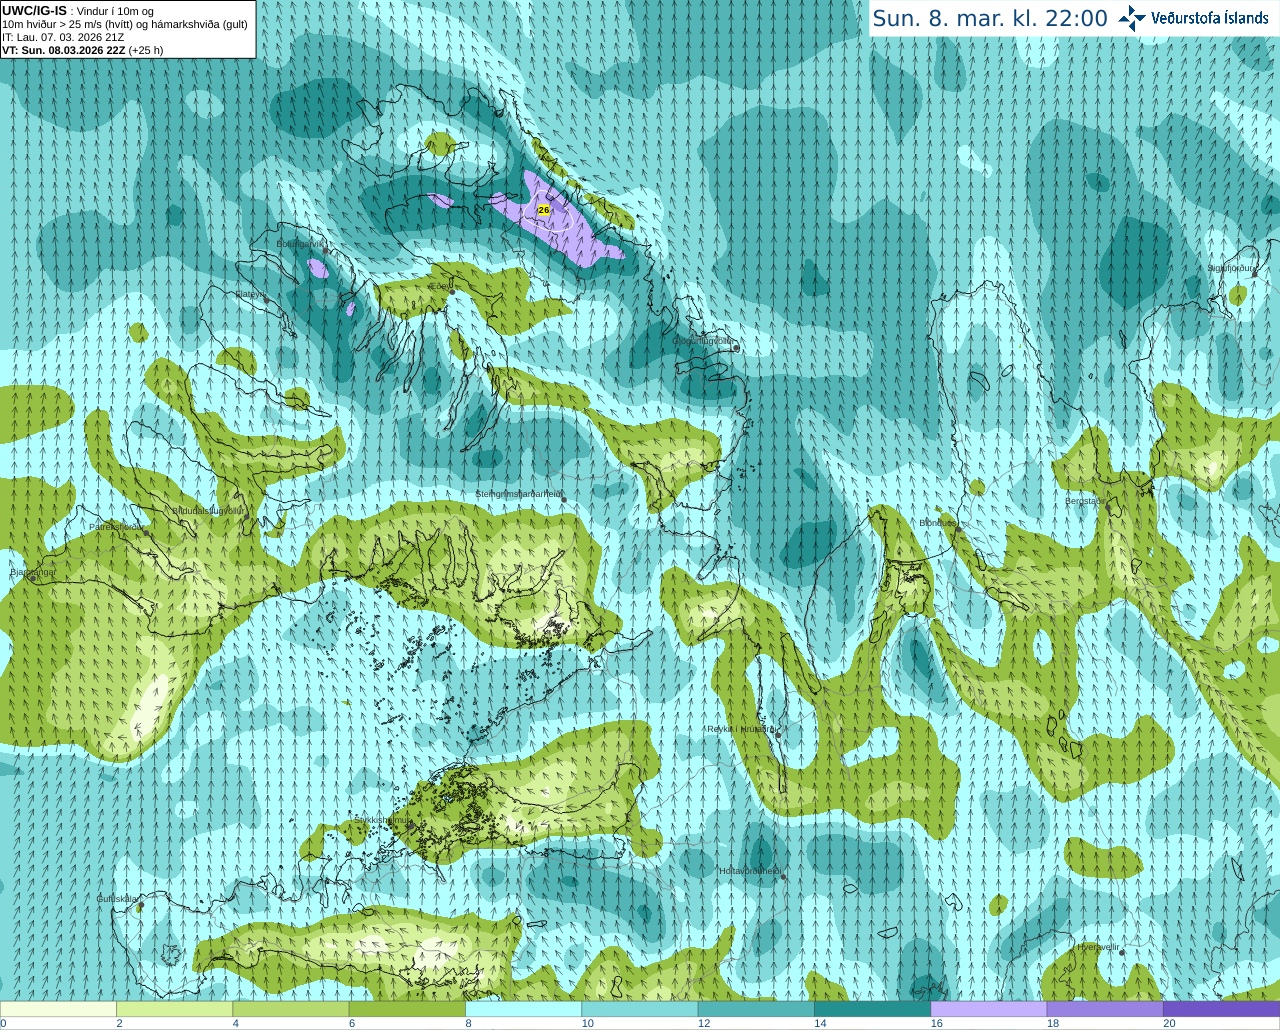Click the Sun. 8. mar. kl. 22:00 timestamp
The width and height of the screenshot is (1280, 1030).
click(x=990, y=18)
